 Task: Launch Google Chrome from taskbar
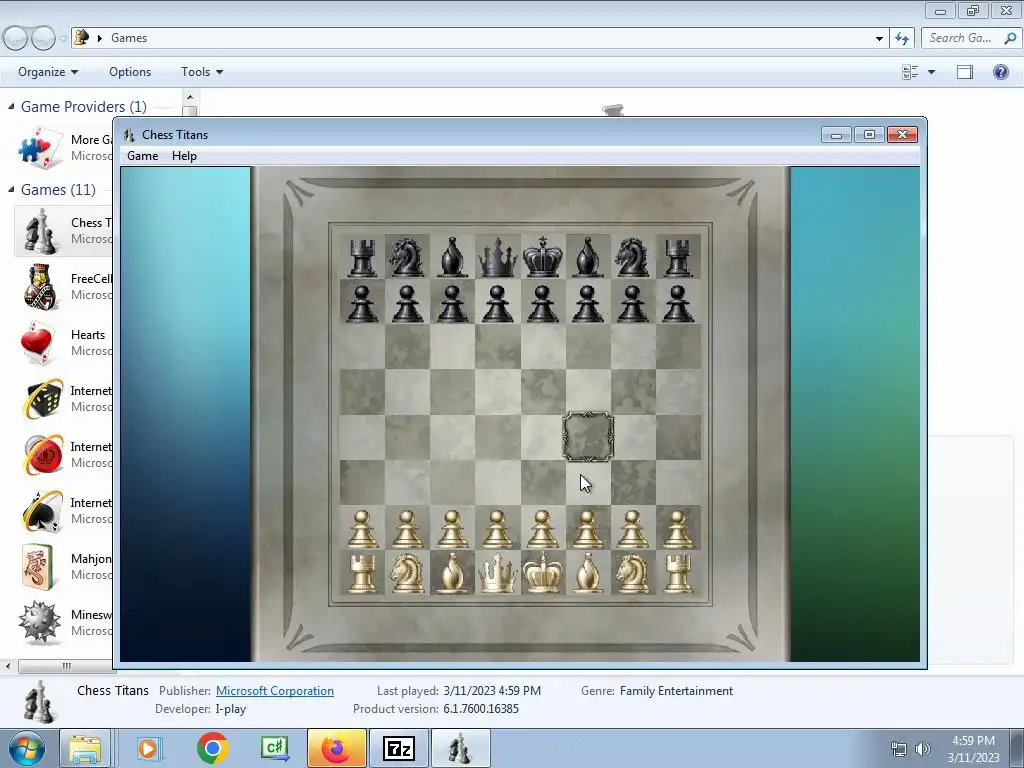[212, 748]
